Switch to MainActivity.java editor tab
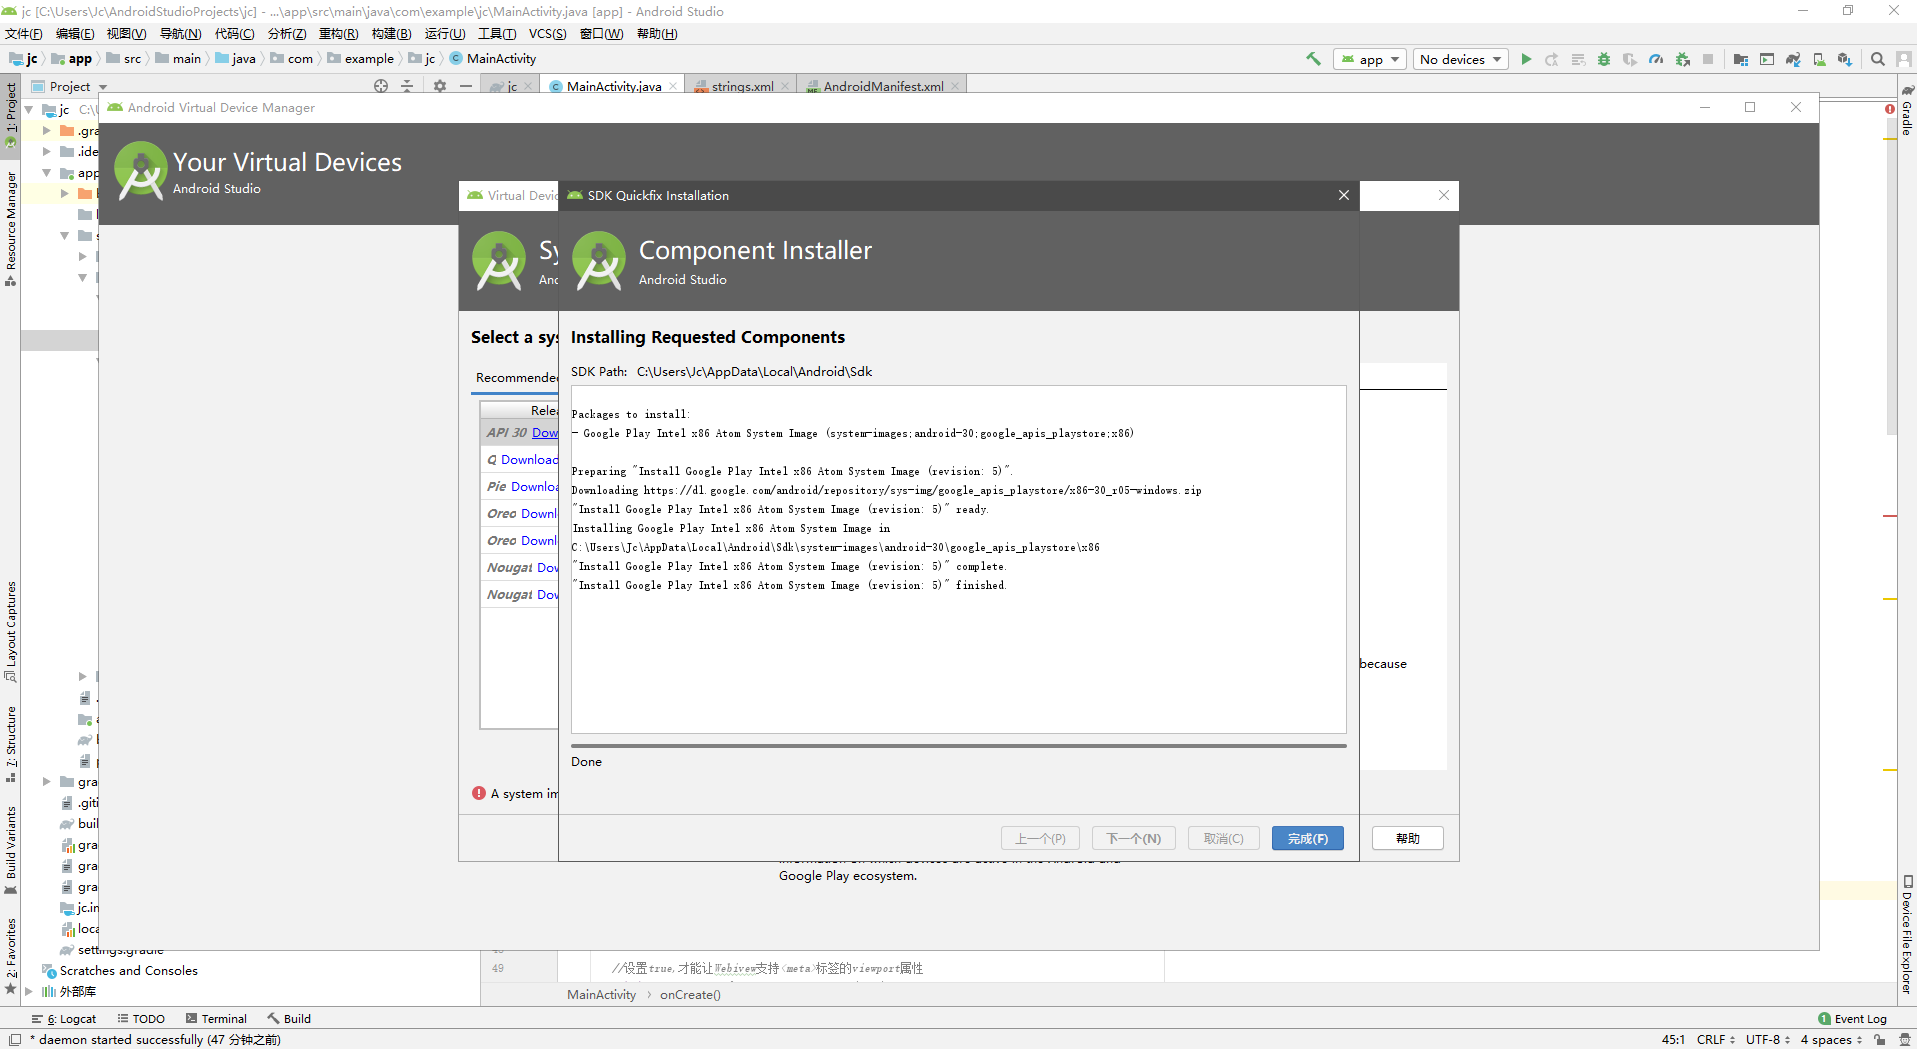This screenshot has height=1049, width=1917. (613, 86)
